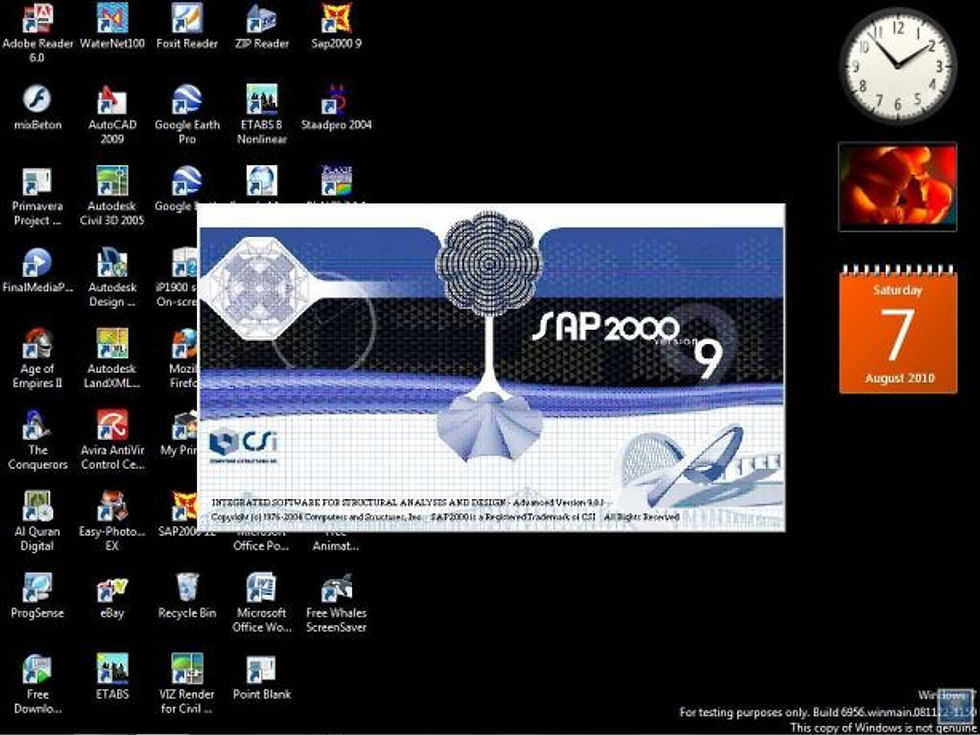
Task: Launch VIZ Render for Civil shortcut
Action: (187, 684)
